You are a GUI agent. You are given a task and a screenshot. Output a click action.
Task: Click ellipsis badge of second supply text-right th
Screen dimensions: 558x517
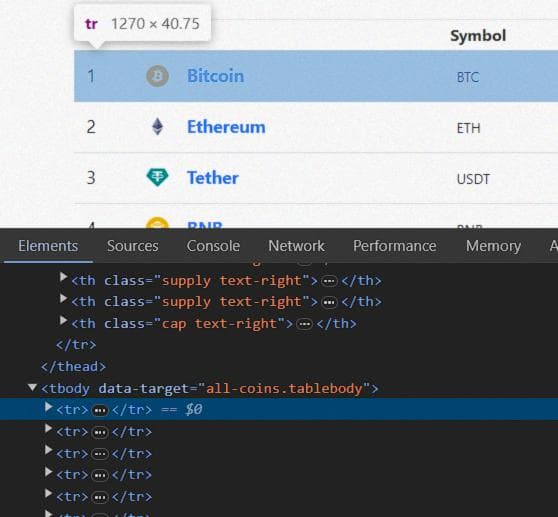(x=329, y=303)
